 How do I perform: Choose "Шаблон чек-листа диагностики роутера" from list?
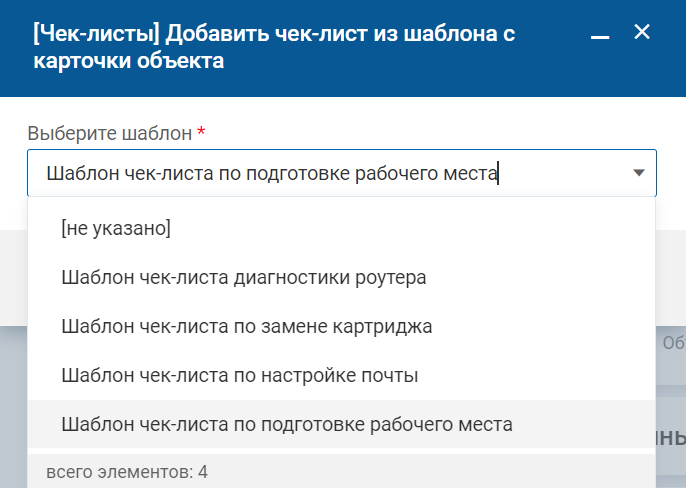click(244, 277)
